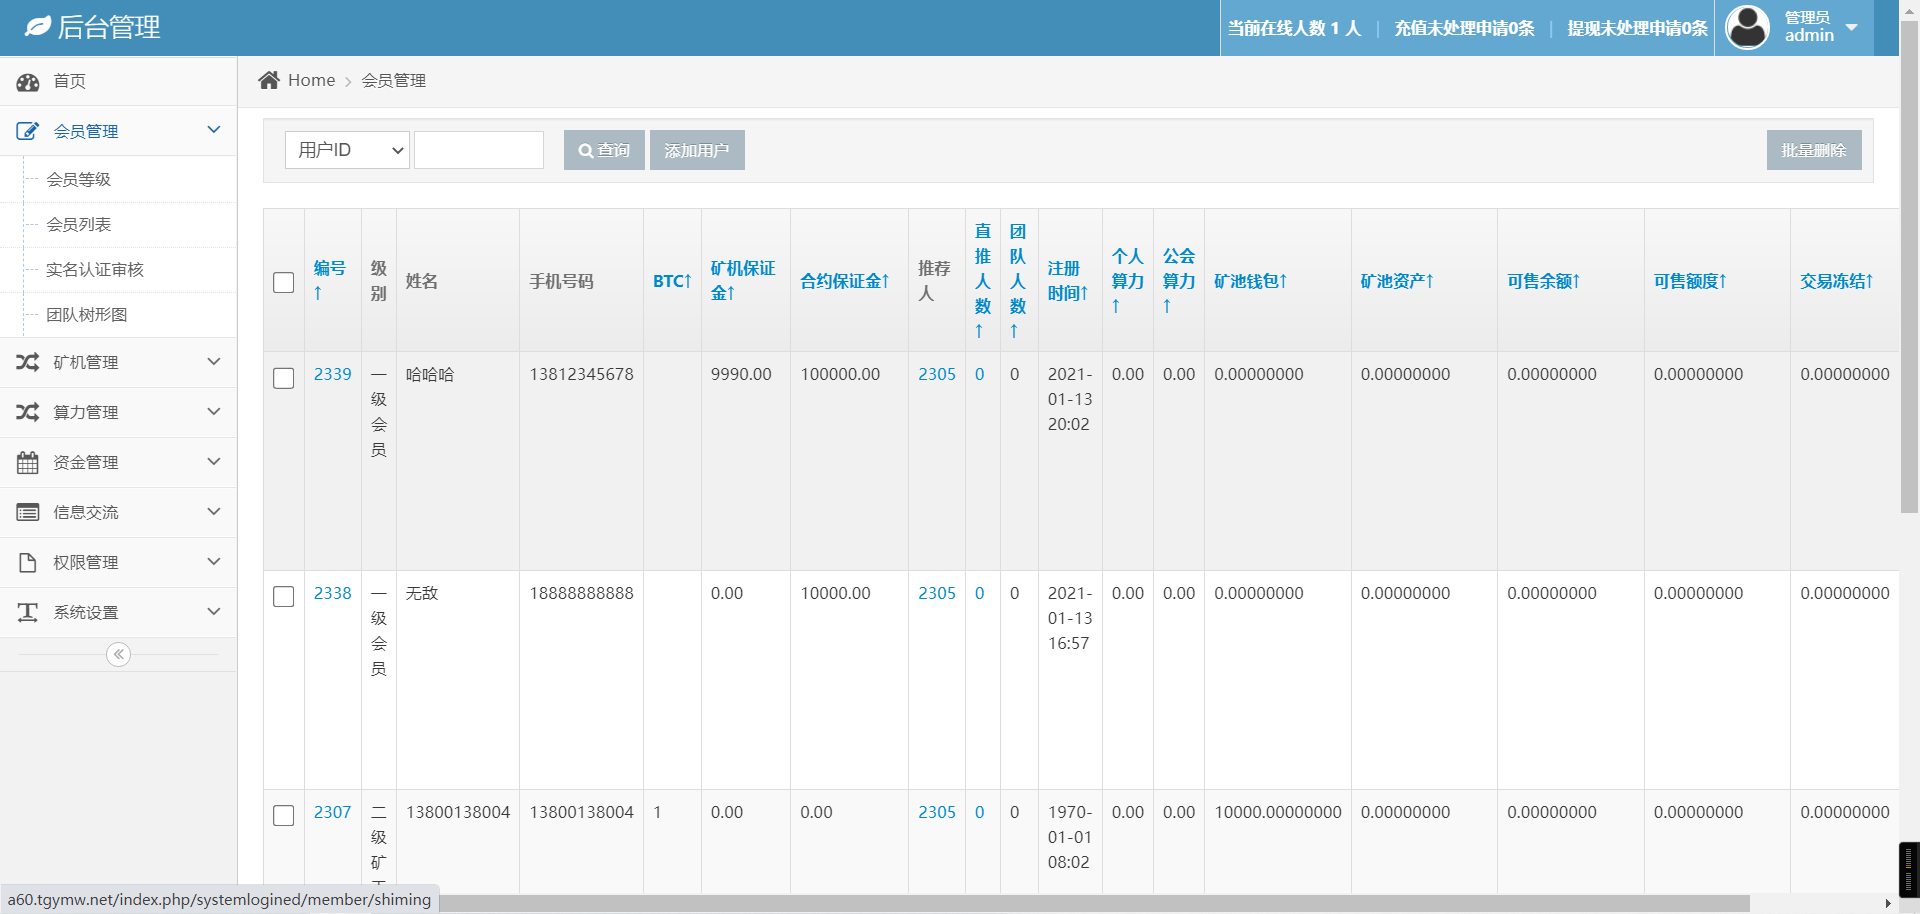The width and height of the screenshot is (1920, 914).
Task: Click the shuffle icon beside 矿机管理
Action: click(28, 362)
